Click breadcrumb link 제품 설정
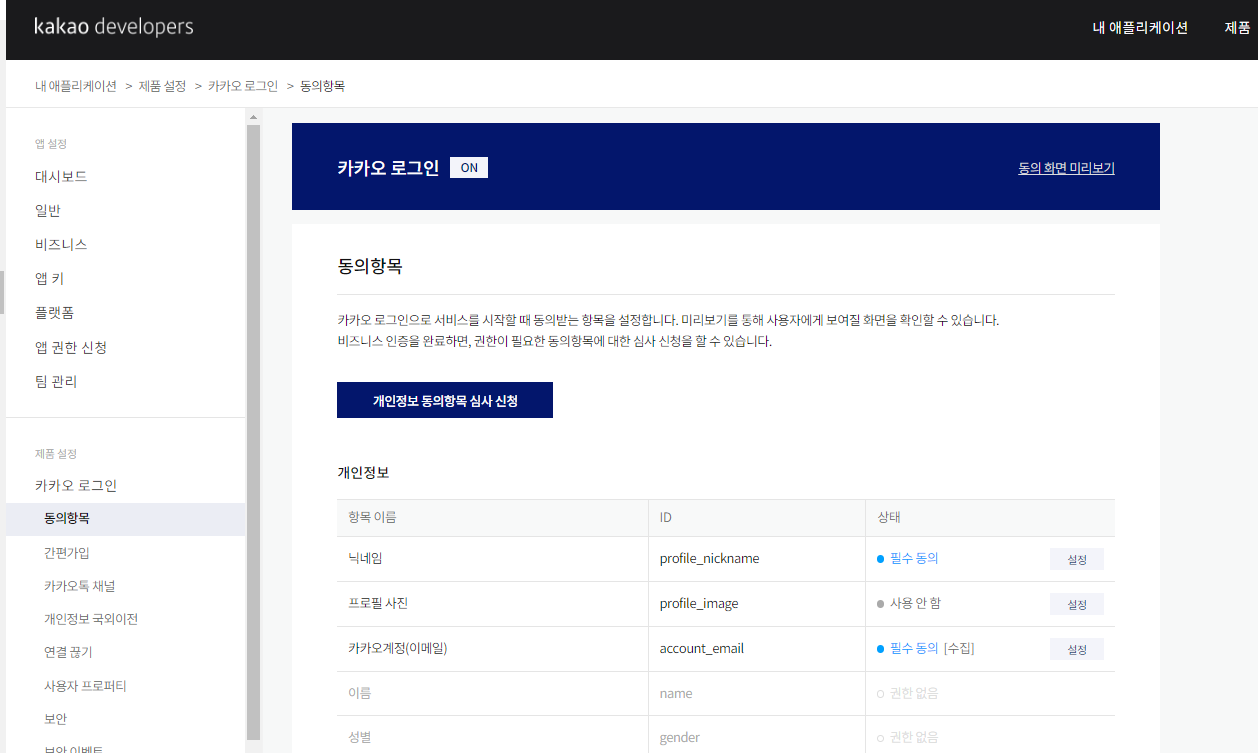This screenshot has height=753, width=1258. [x=162, y=86]
